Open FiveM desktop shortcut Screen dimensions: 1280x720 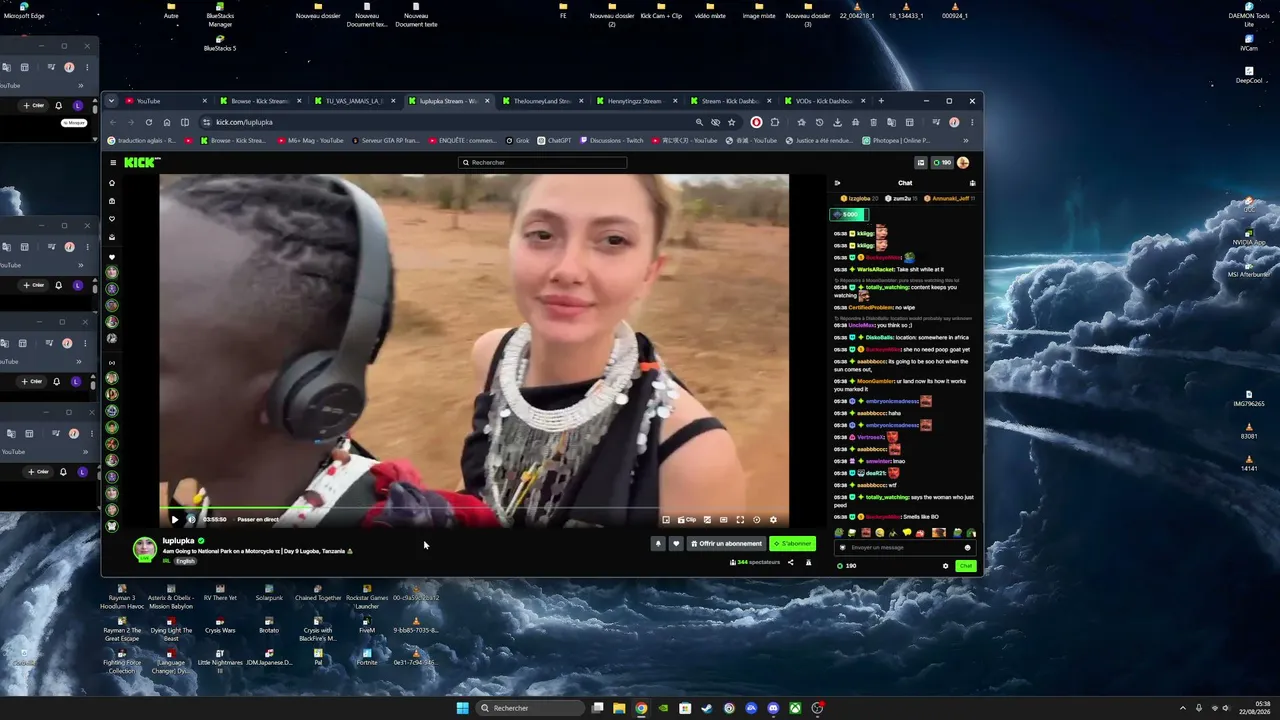(367, 625)
